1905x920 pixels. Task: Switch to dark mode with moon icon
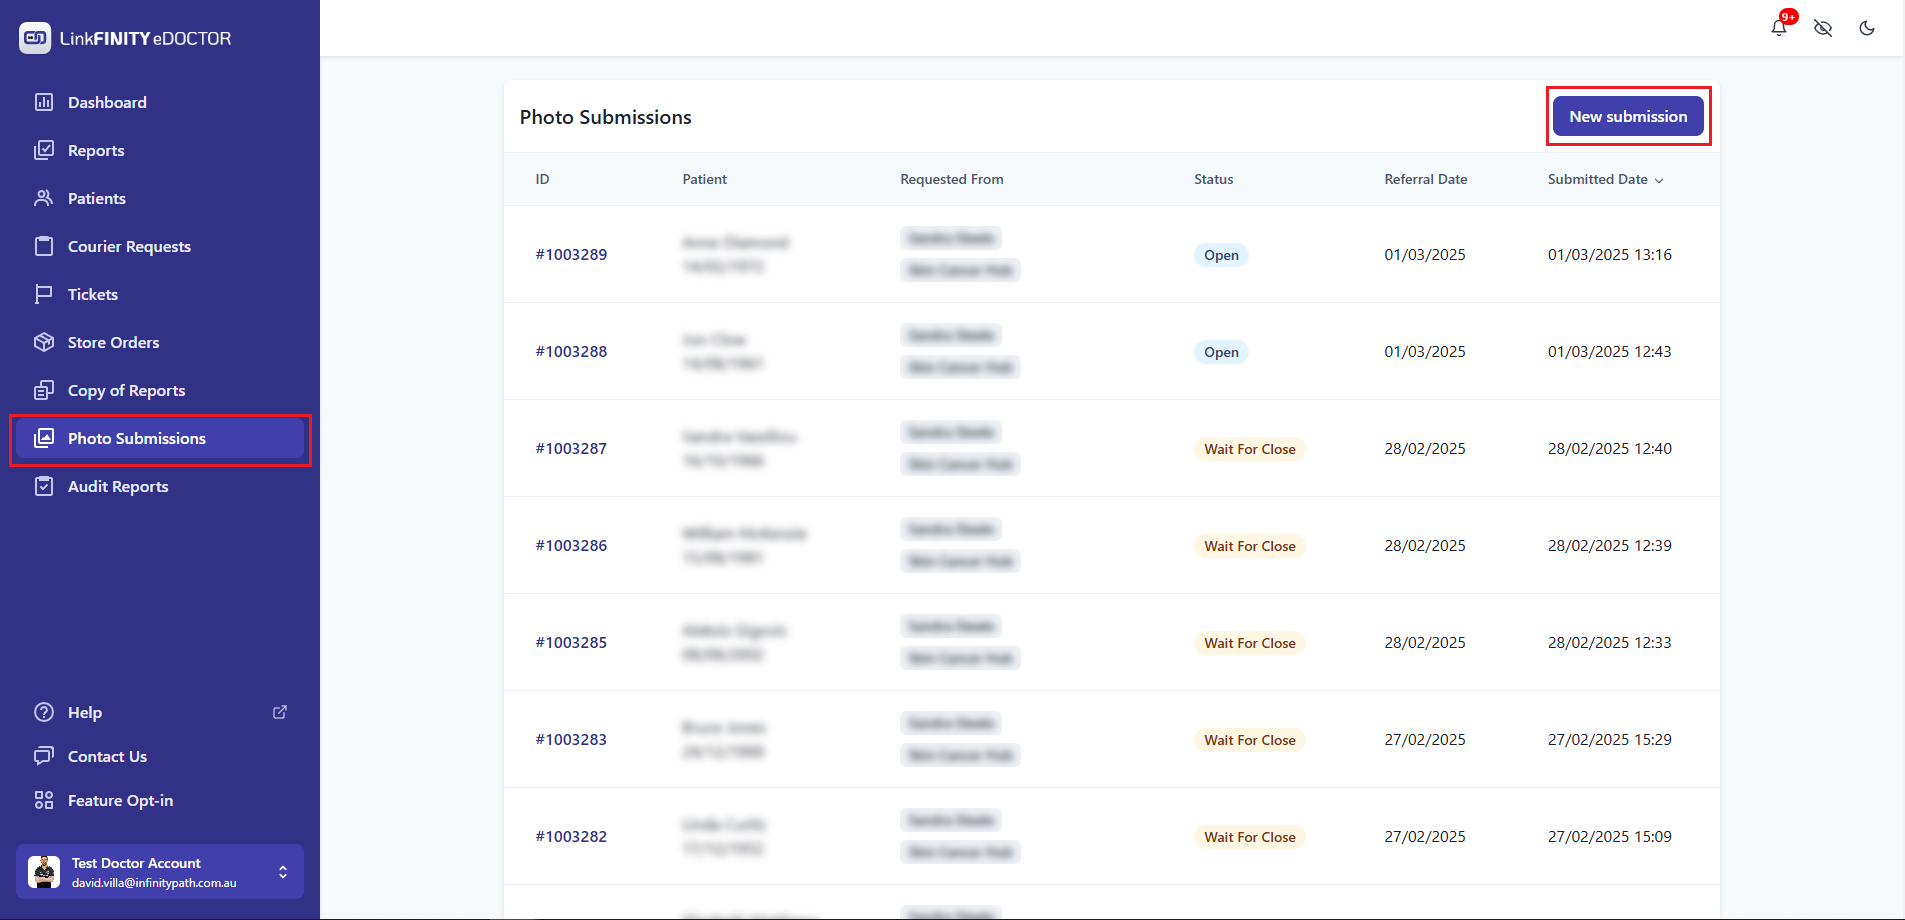(x=1867, y=28)
